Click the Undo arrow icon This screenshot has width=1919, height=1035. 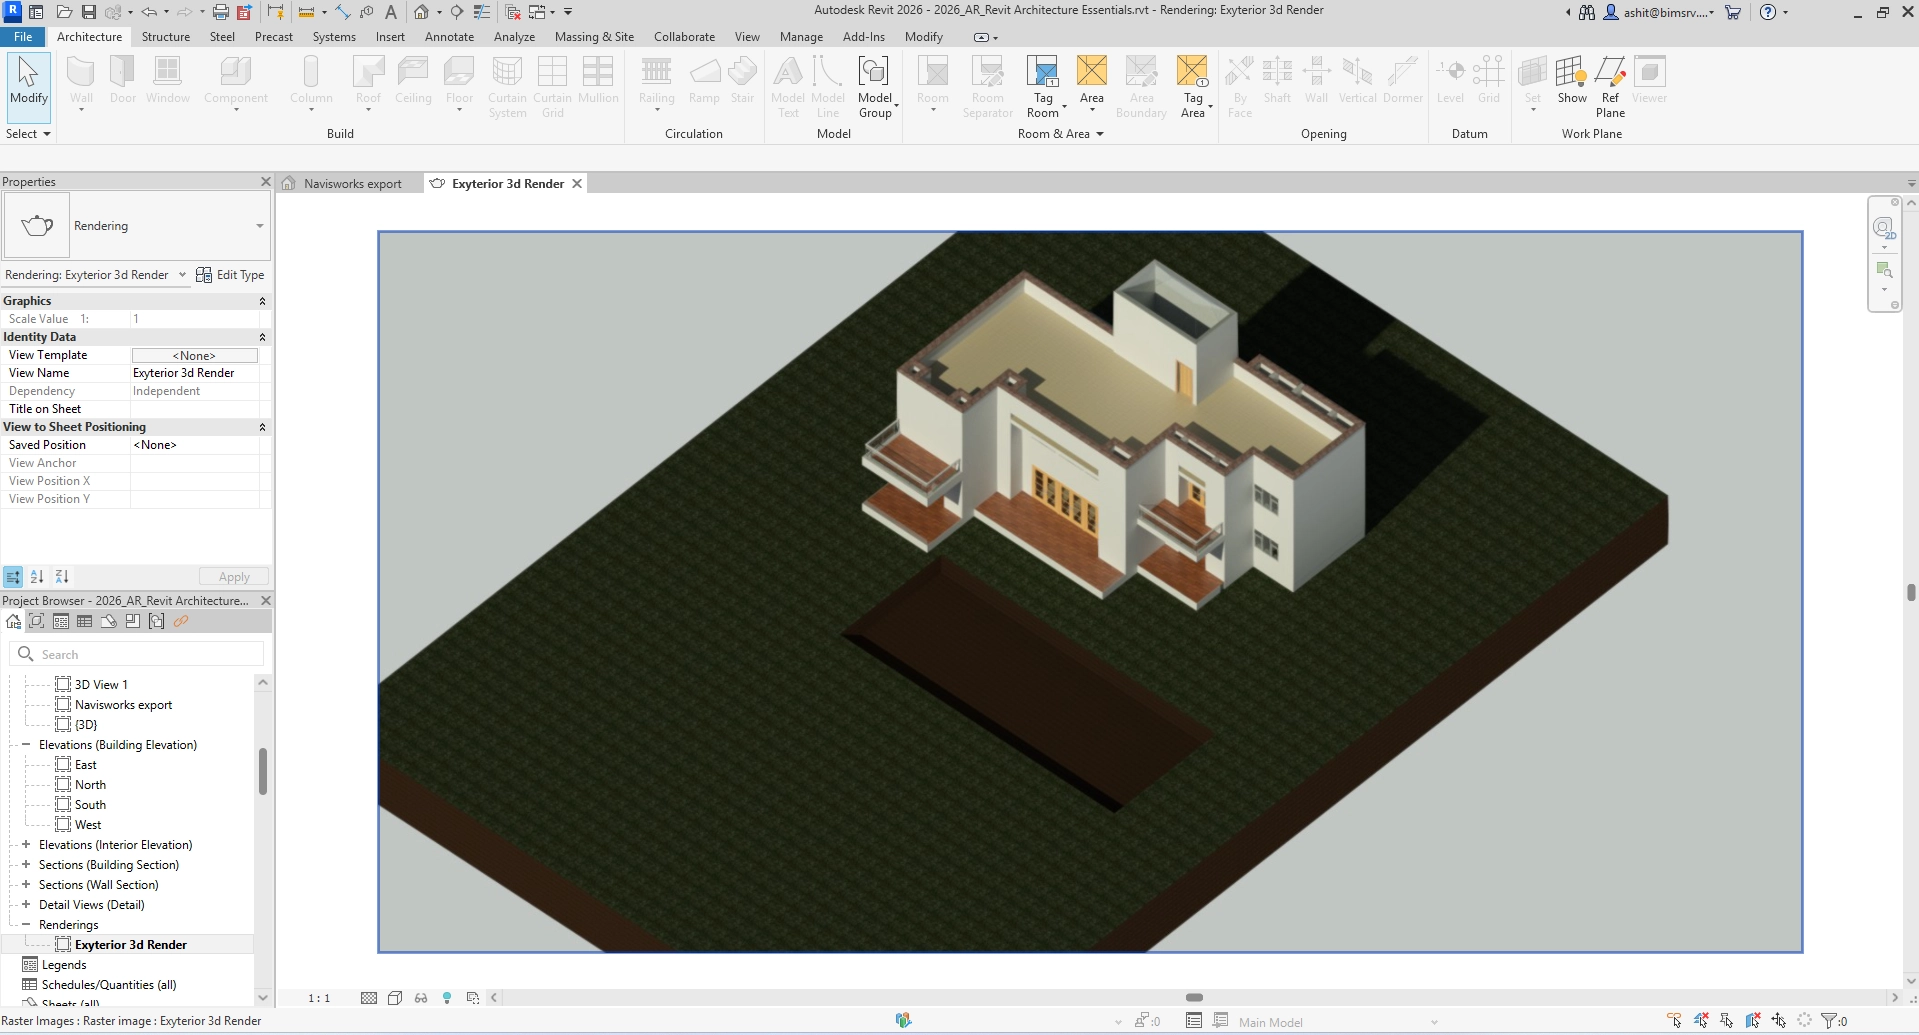tap(149, 12)
